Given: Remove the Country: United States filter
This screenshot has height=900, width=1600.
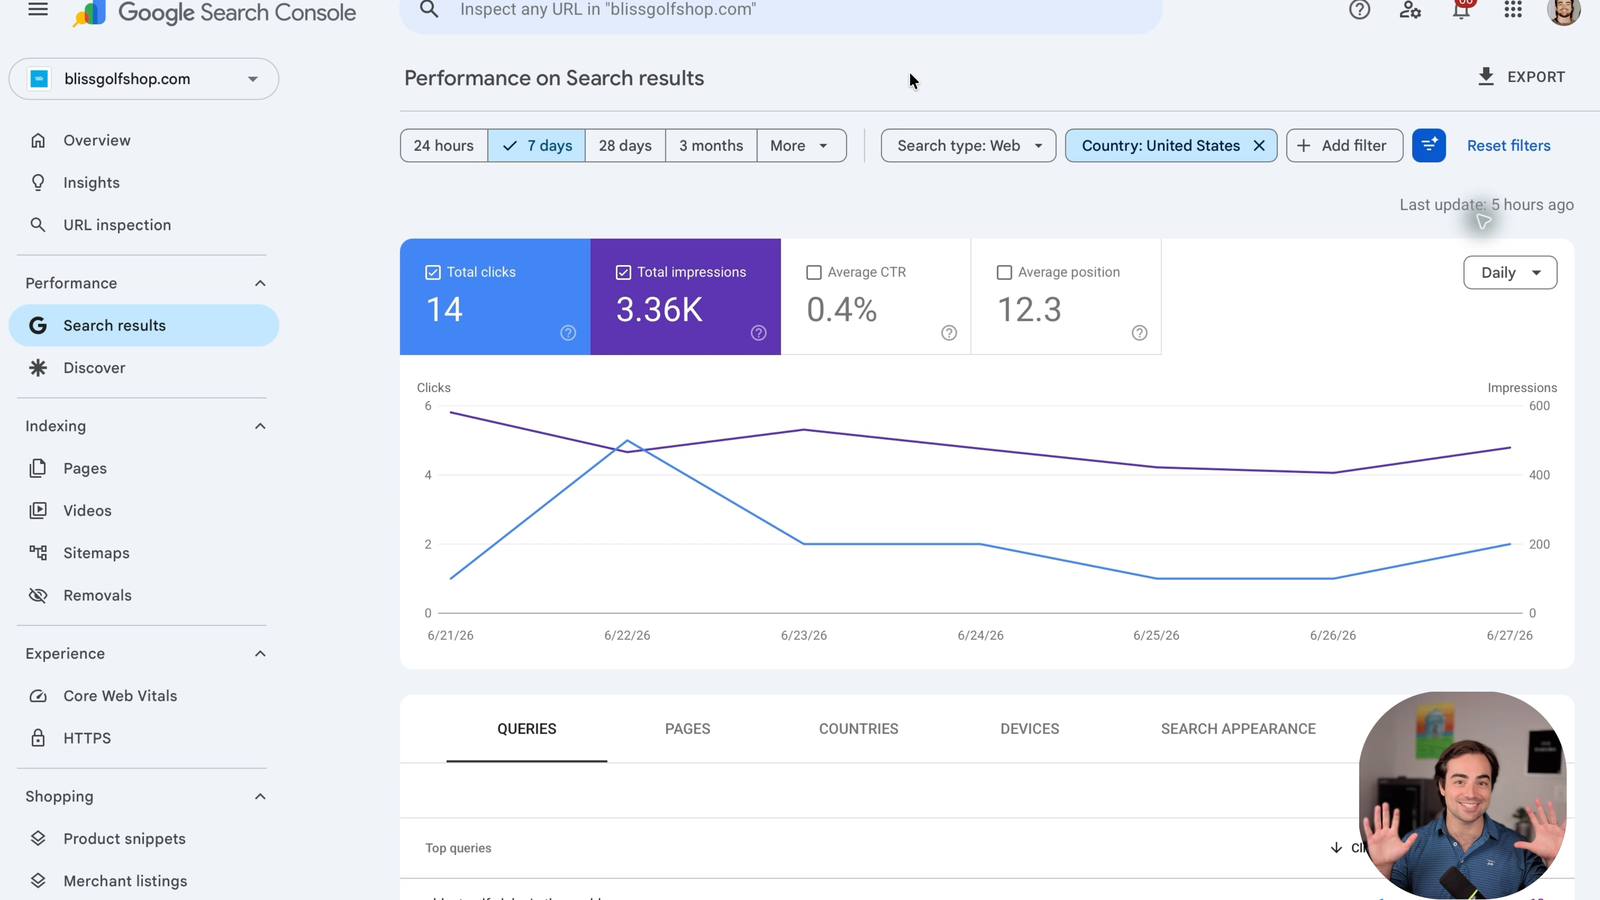Looking at the screenshot, I should [x=1259, y=145].
